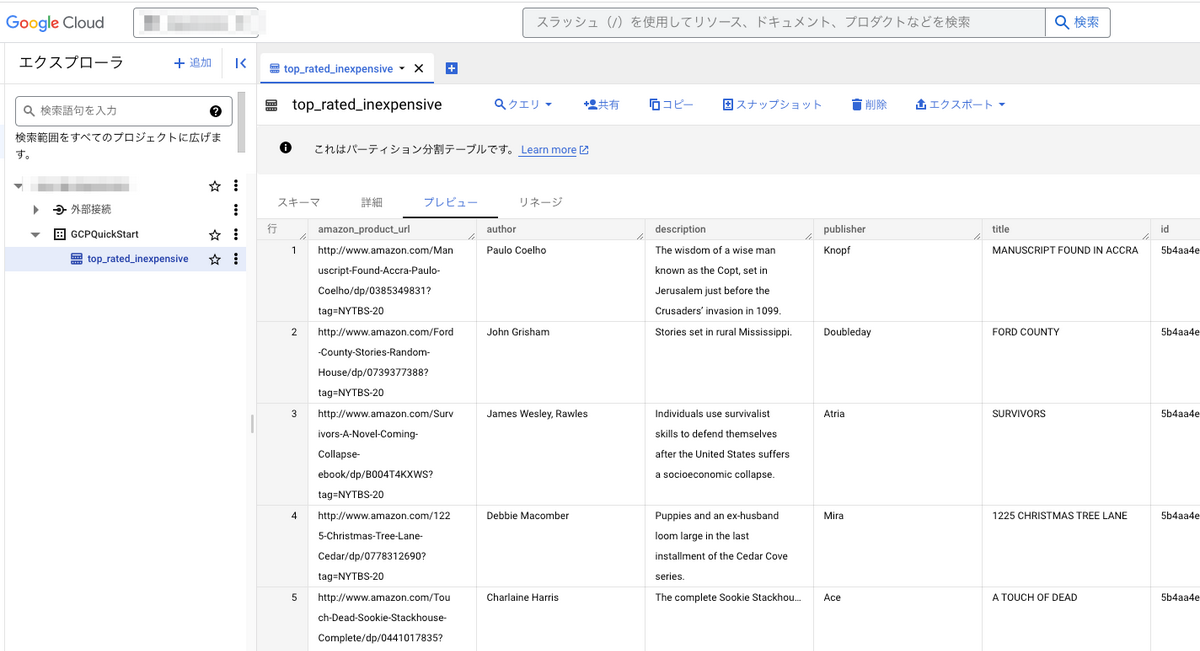Click the search magnifier icon in explorer
Screen dimensions: 1200x651
click(29, 111)
